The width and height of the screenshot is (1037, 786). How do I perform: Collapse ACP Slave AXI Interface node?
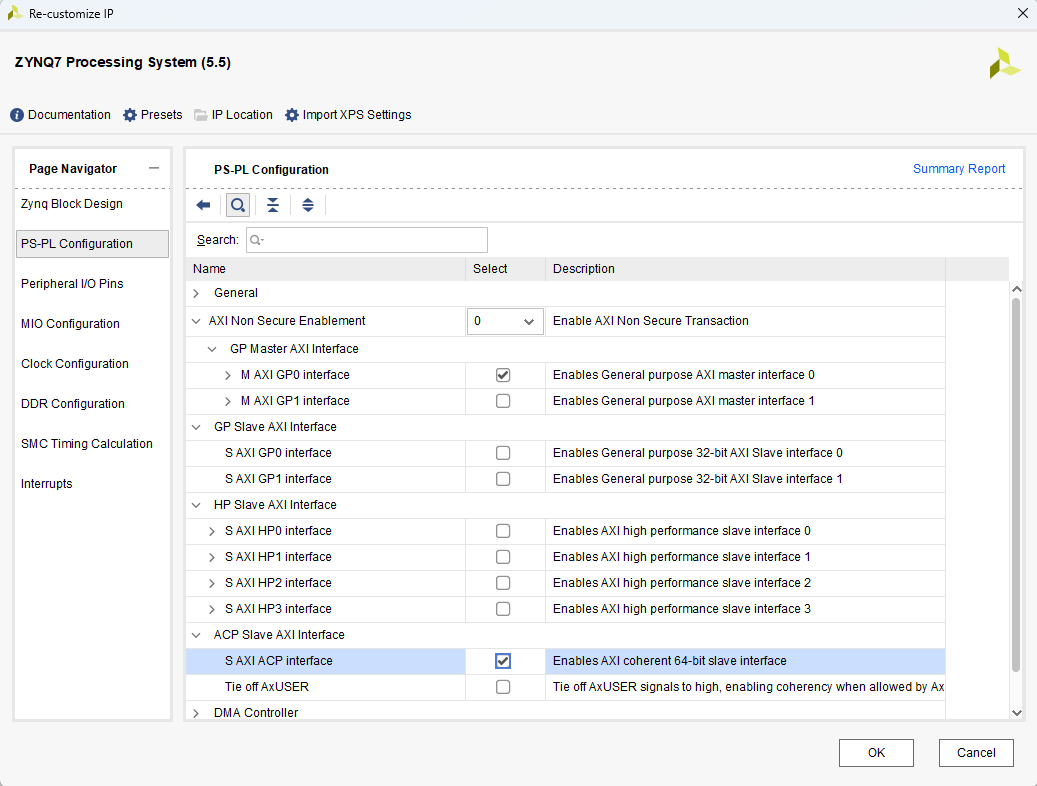pyautogui.click(x=196, y=635)
